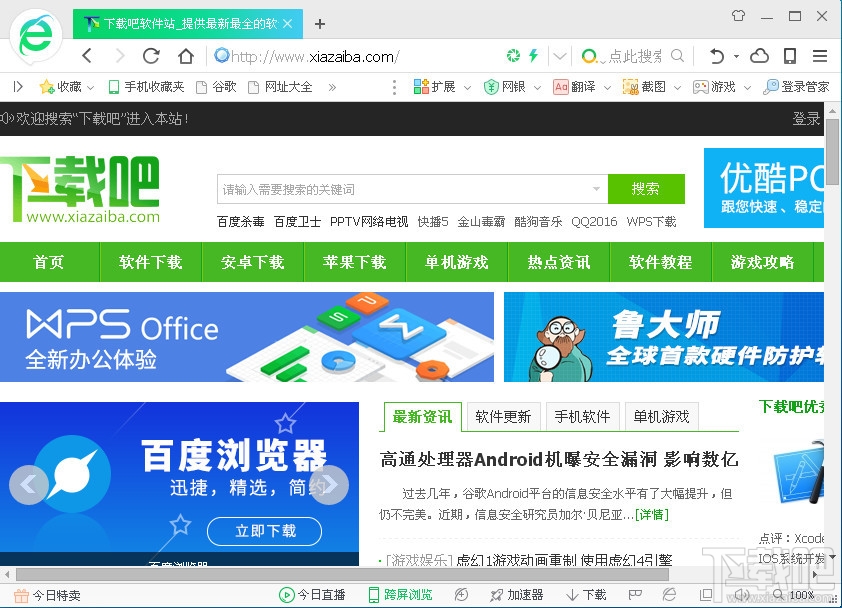Image resolution: width=842 pixels, height=608 pixels.
Task: Go to 首页 in site navigation
Action: pyautogui.click(x=49, y=262)
